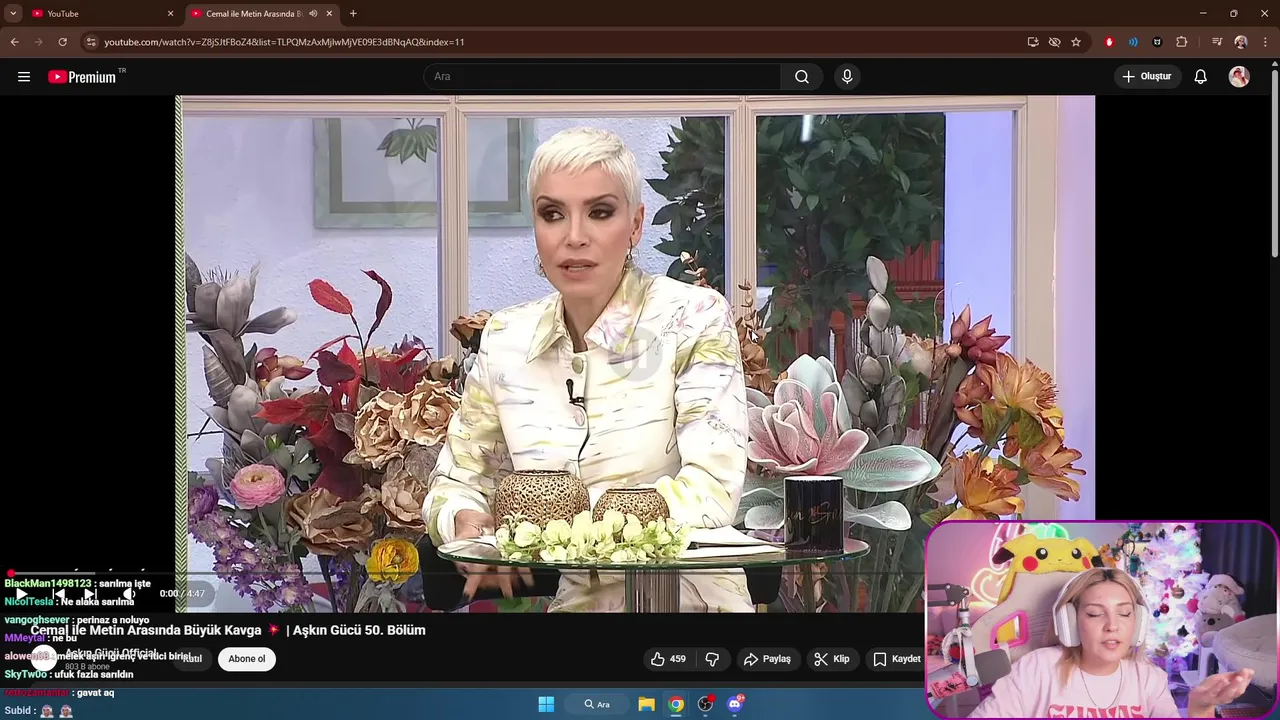This screenshot has width=1280, height=720.
Task: Bookmark this page with star icon
Action: point(1076,42)
